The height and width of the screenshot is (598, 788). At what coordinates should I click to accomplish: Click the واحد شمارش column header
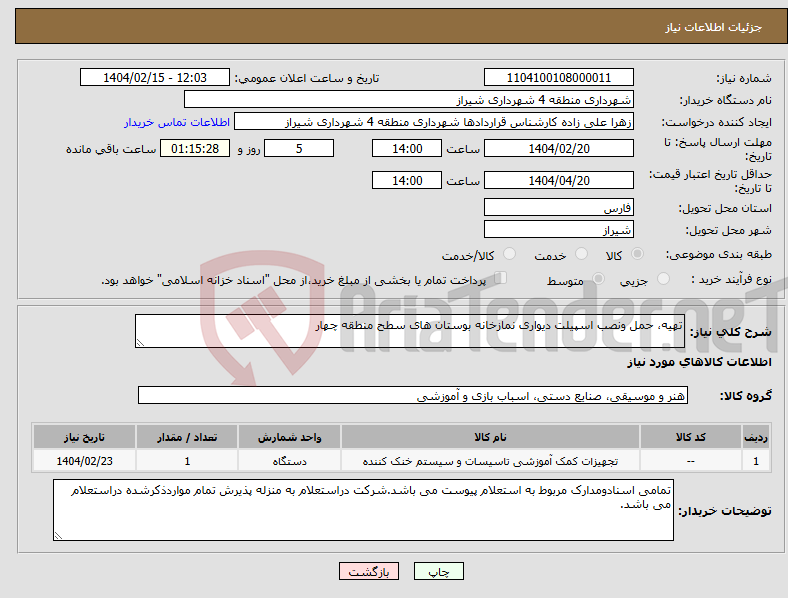point(289,437)
